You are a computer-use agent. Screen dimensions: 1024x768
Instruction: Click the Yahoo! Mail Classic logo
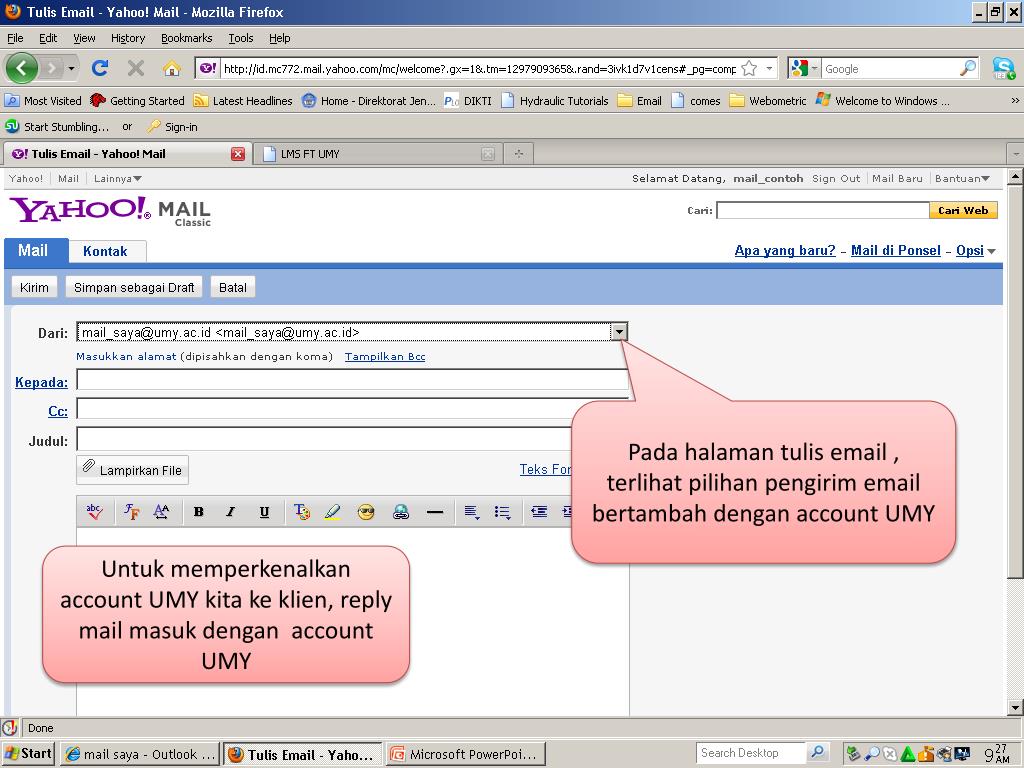pos(110,212)
